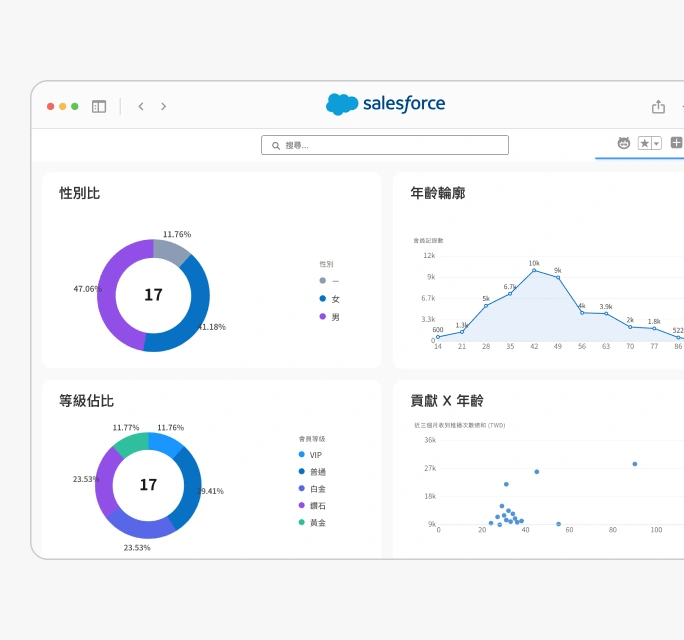Image resolution: width=684 pixels, height=640 pixels.
Task: Click the gray dash legend dot
Action: click(323, 281)
